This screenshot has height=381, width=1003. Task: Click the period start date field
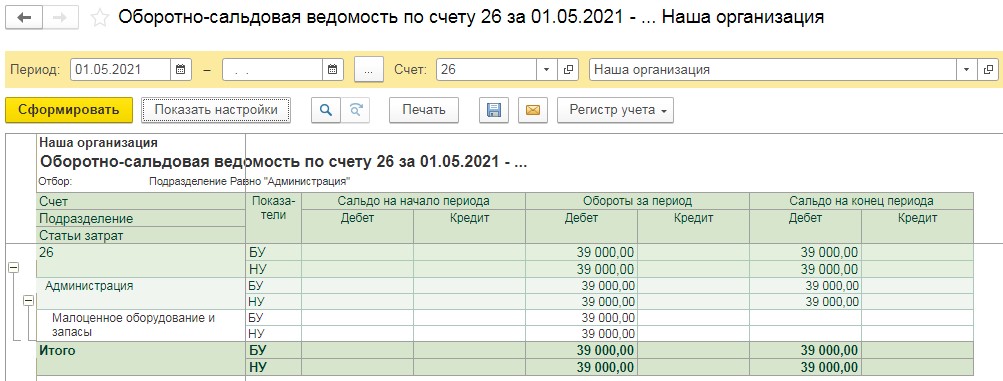coord(120,70)
